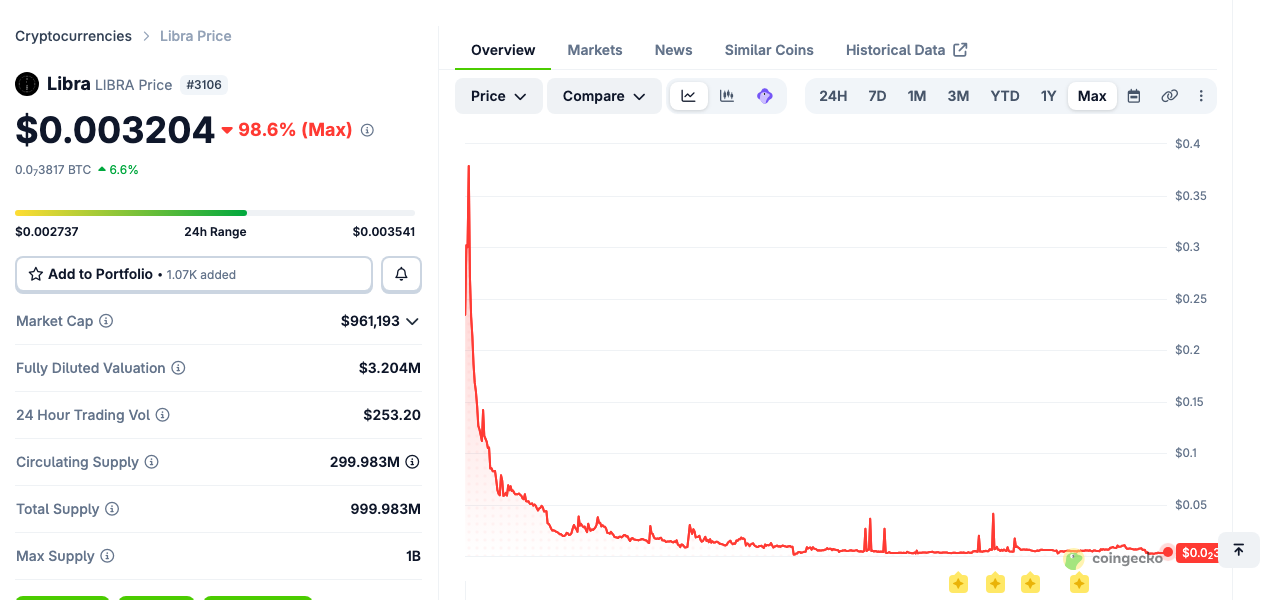
Task: Click the $0.003204 price text
Action: click(x=115, y=130)
